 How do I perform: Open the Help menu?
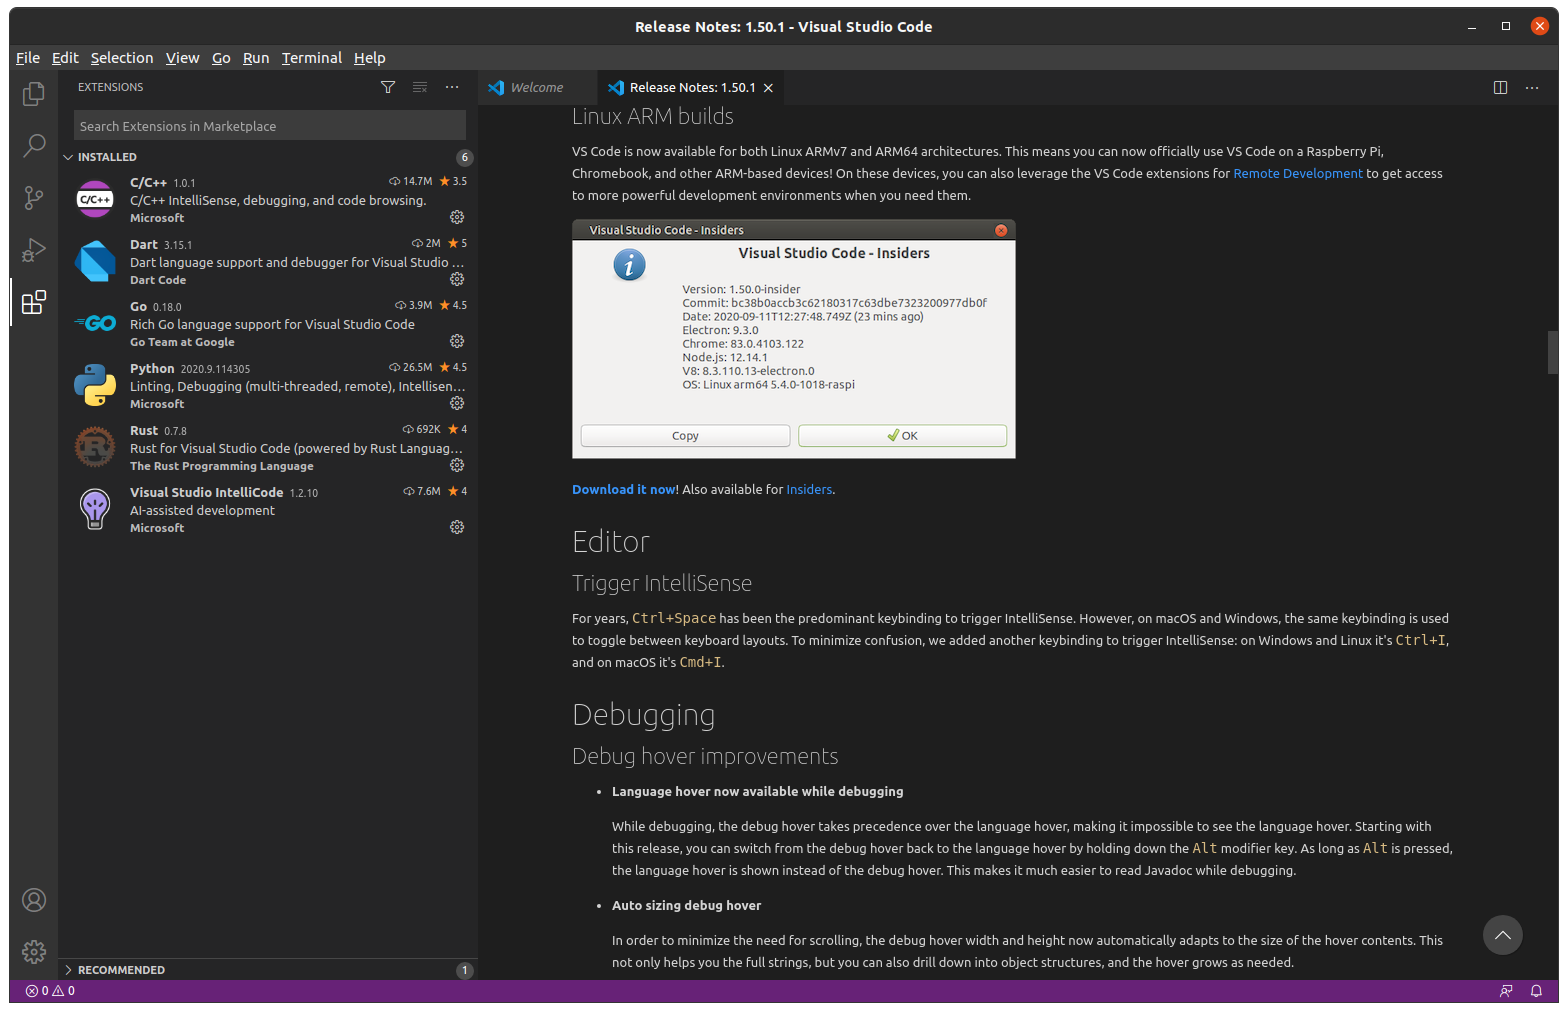click(x=369, y=58)
